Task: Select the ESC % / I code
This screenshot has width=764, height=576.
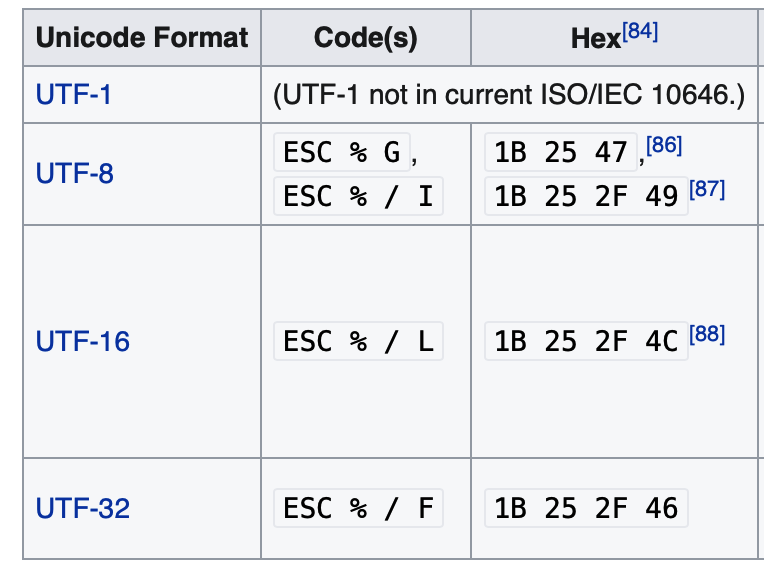Action: tap(358, 196)
